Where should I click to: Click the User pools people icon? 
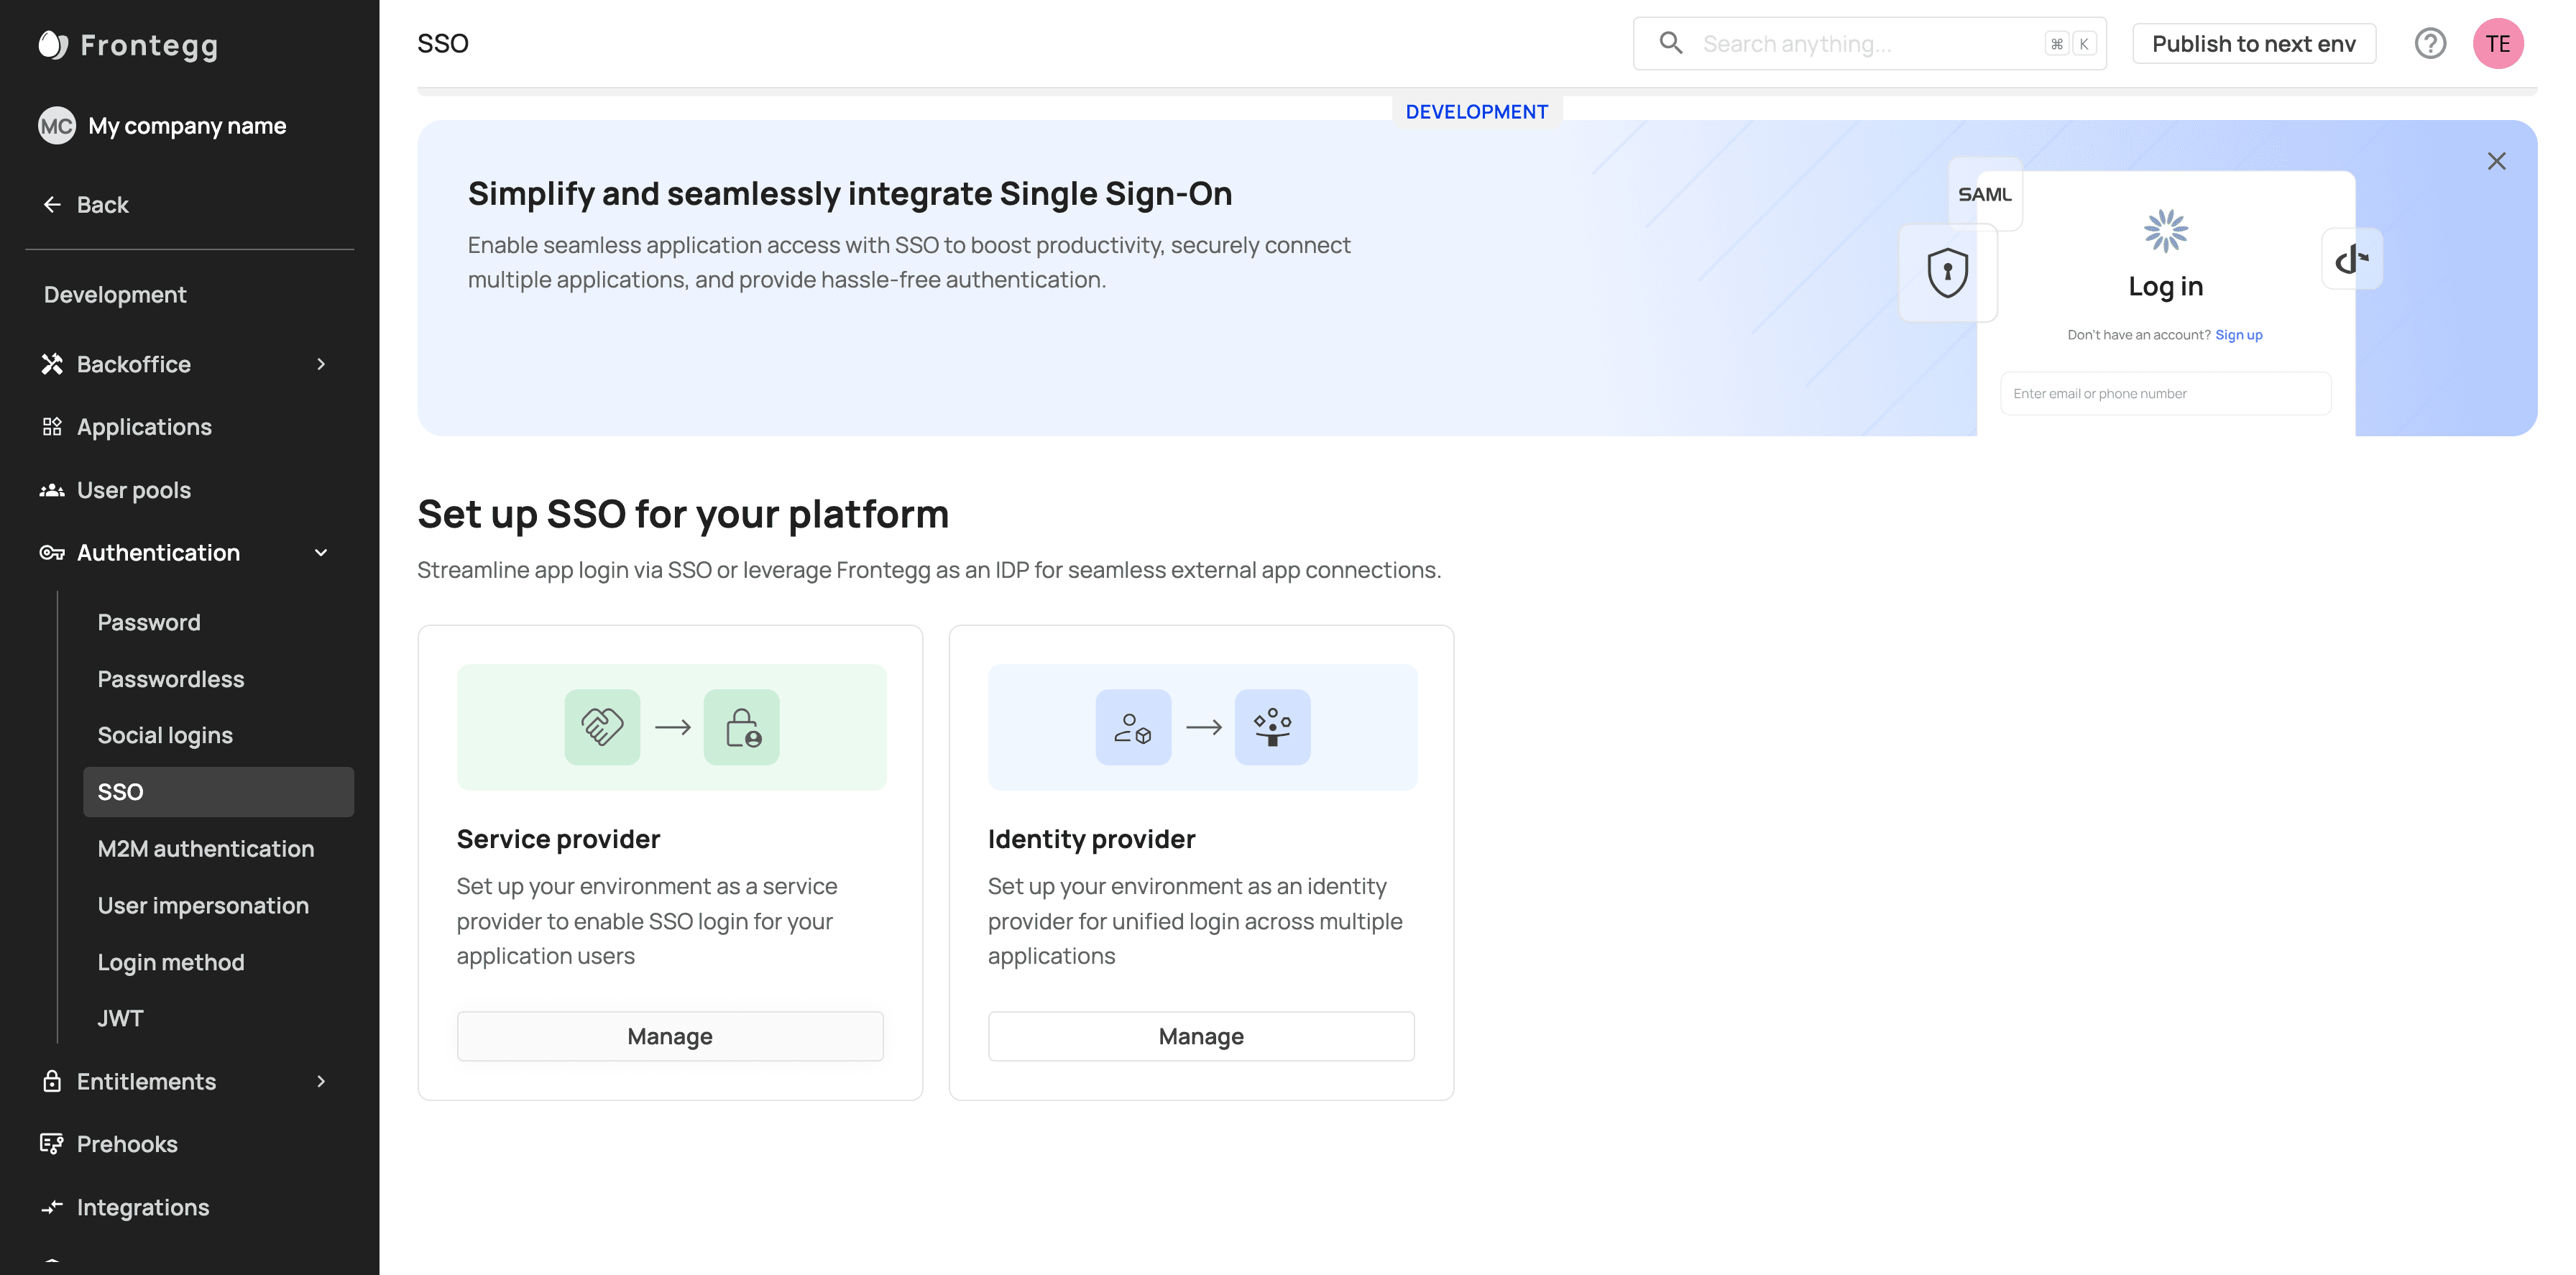(52, 490)
